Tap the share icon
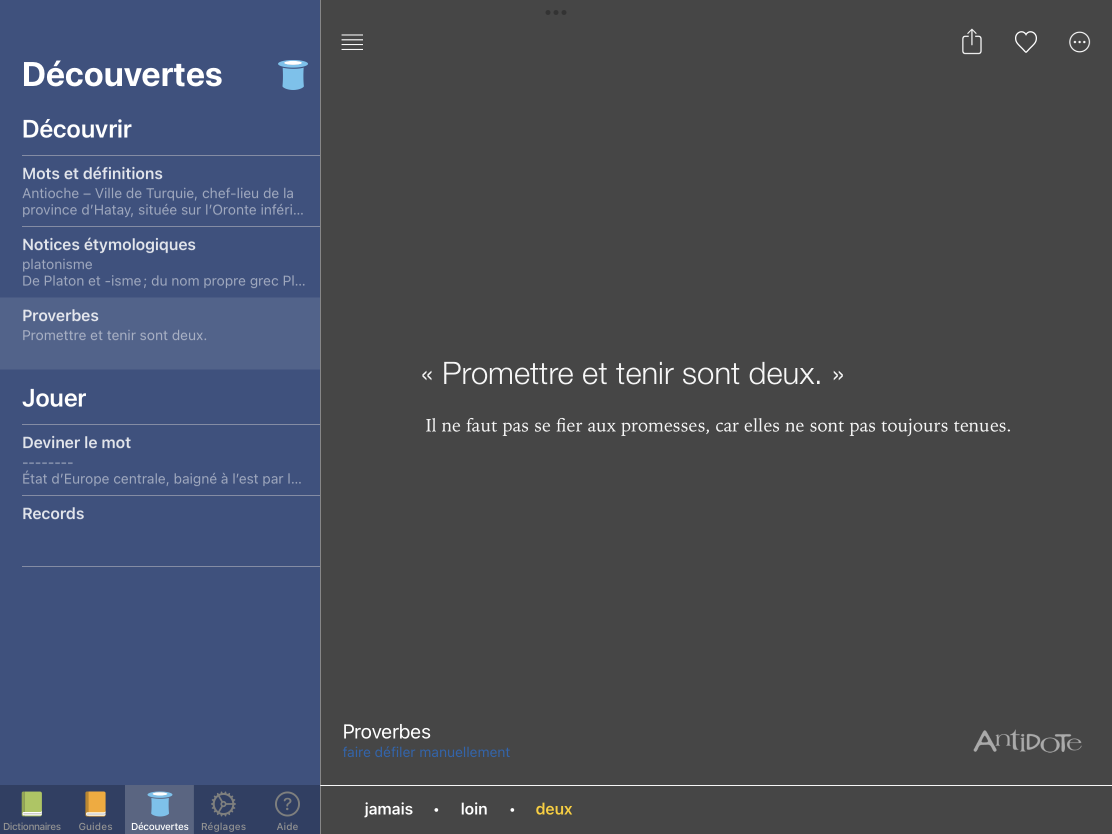 [x=972, y=42]
